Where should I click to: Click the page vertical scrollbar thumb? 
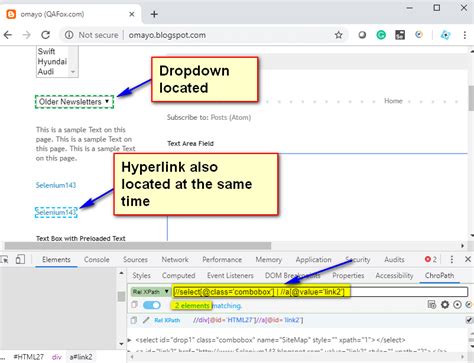coord(471,98)
